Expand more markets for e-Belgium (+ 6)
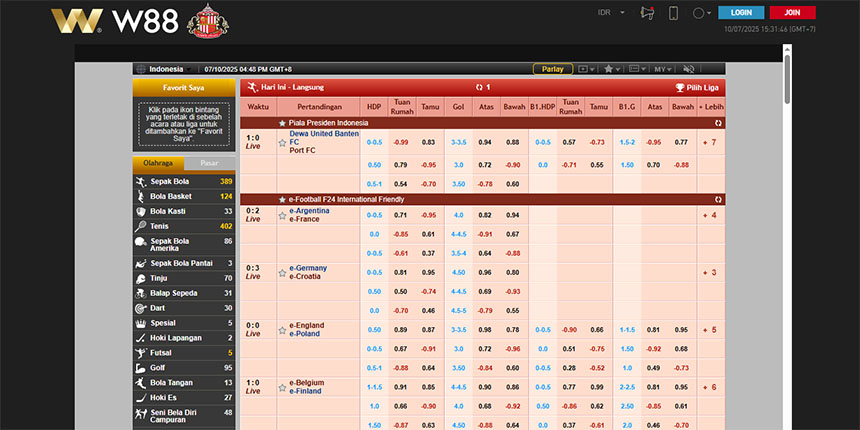The height and width of the screenshot is (430, 860). (710, 387)
